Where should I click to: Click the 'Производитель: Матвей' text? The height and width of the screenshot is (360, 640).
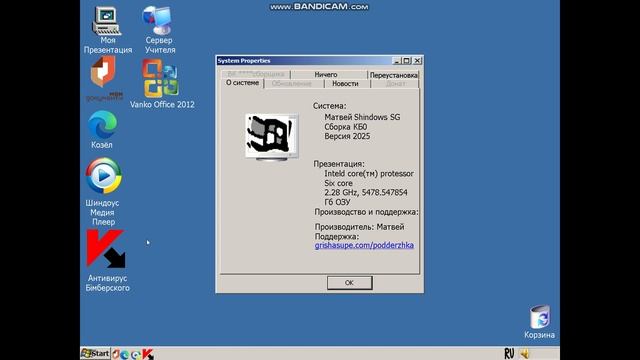click(x=359, y=227)
